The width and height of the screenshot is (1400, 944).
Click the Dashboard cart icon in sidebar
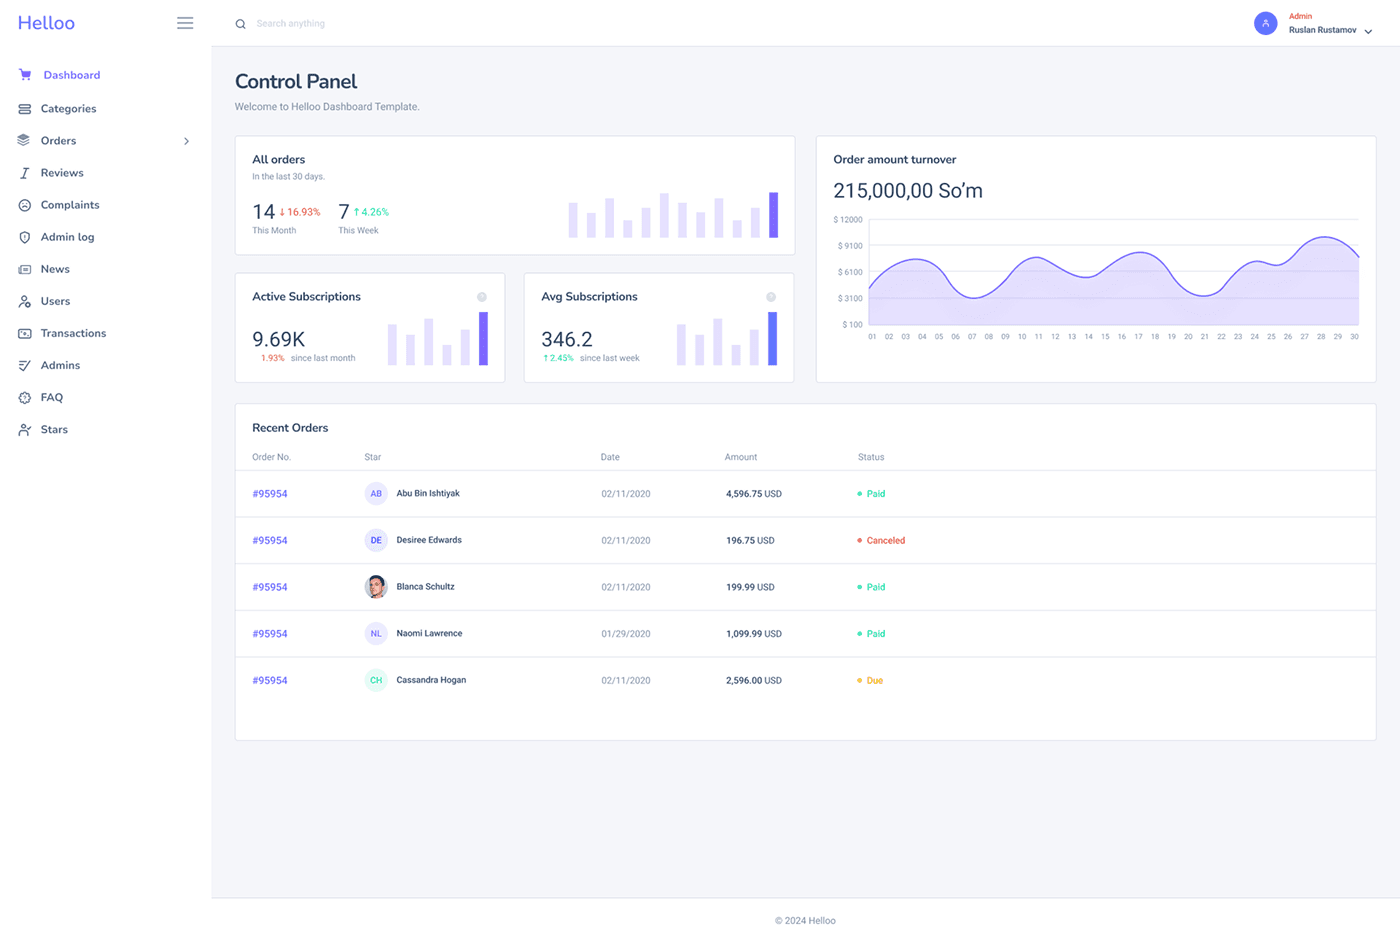click(x=25, y=75)
